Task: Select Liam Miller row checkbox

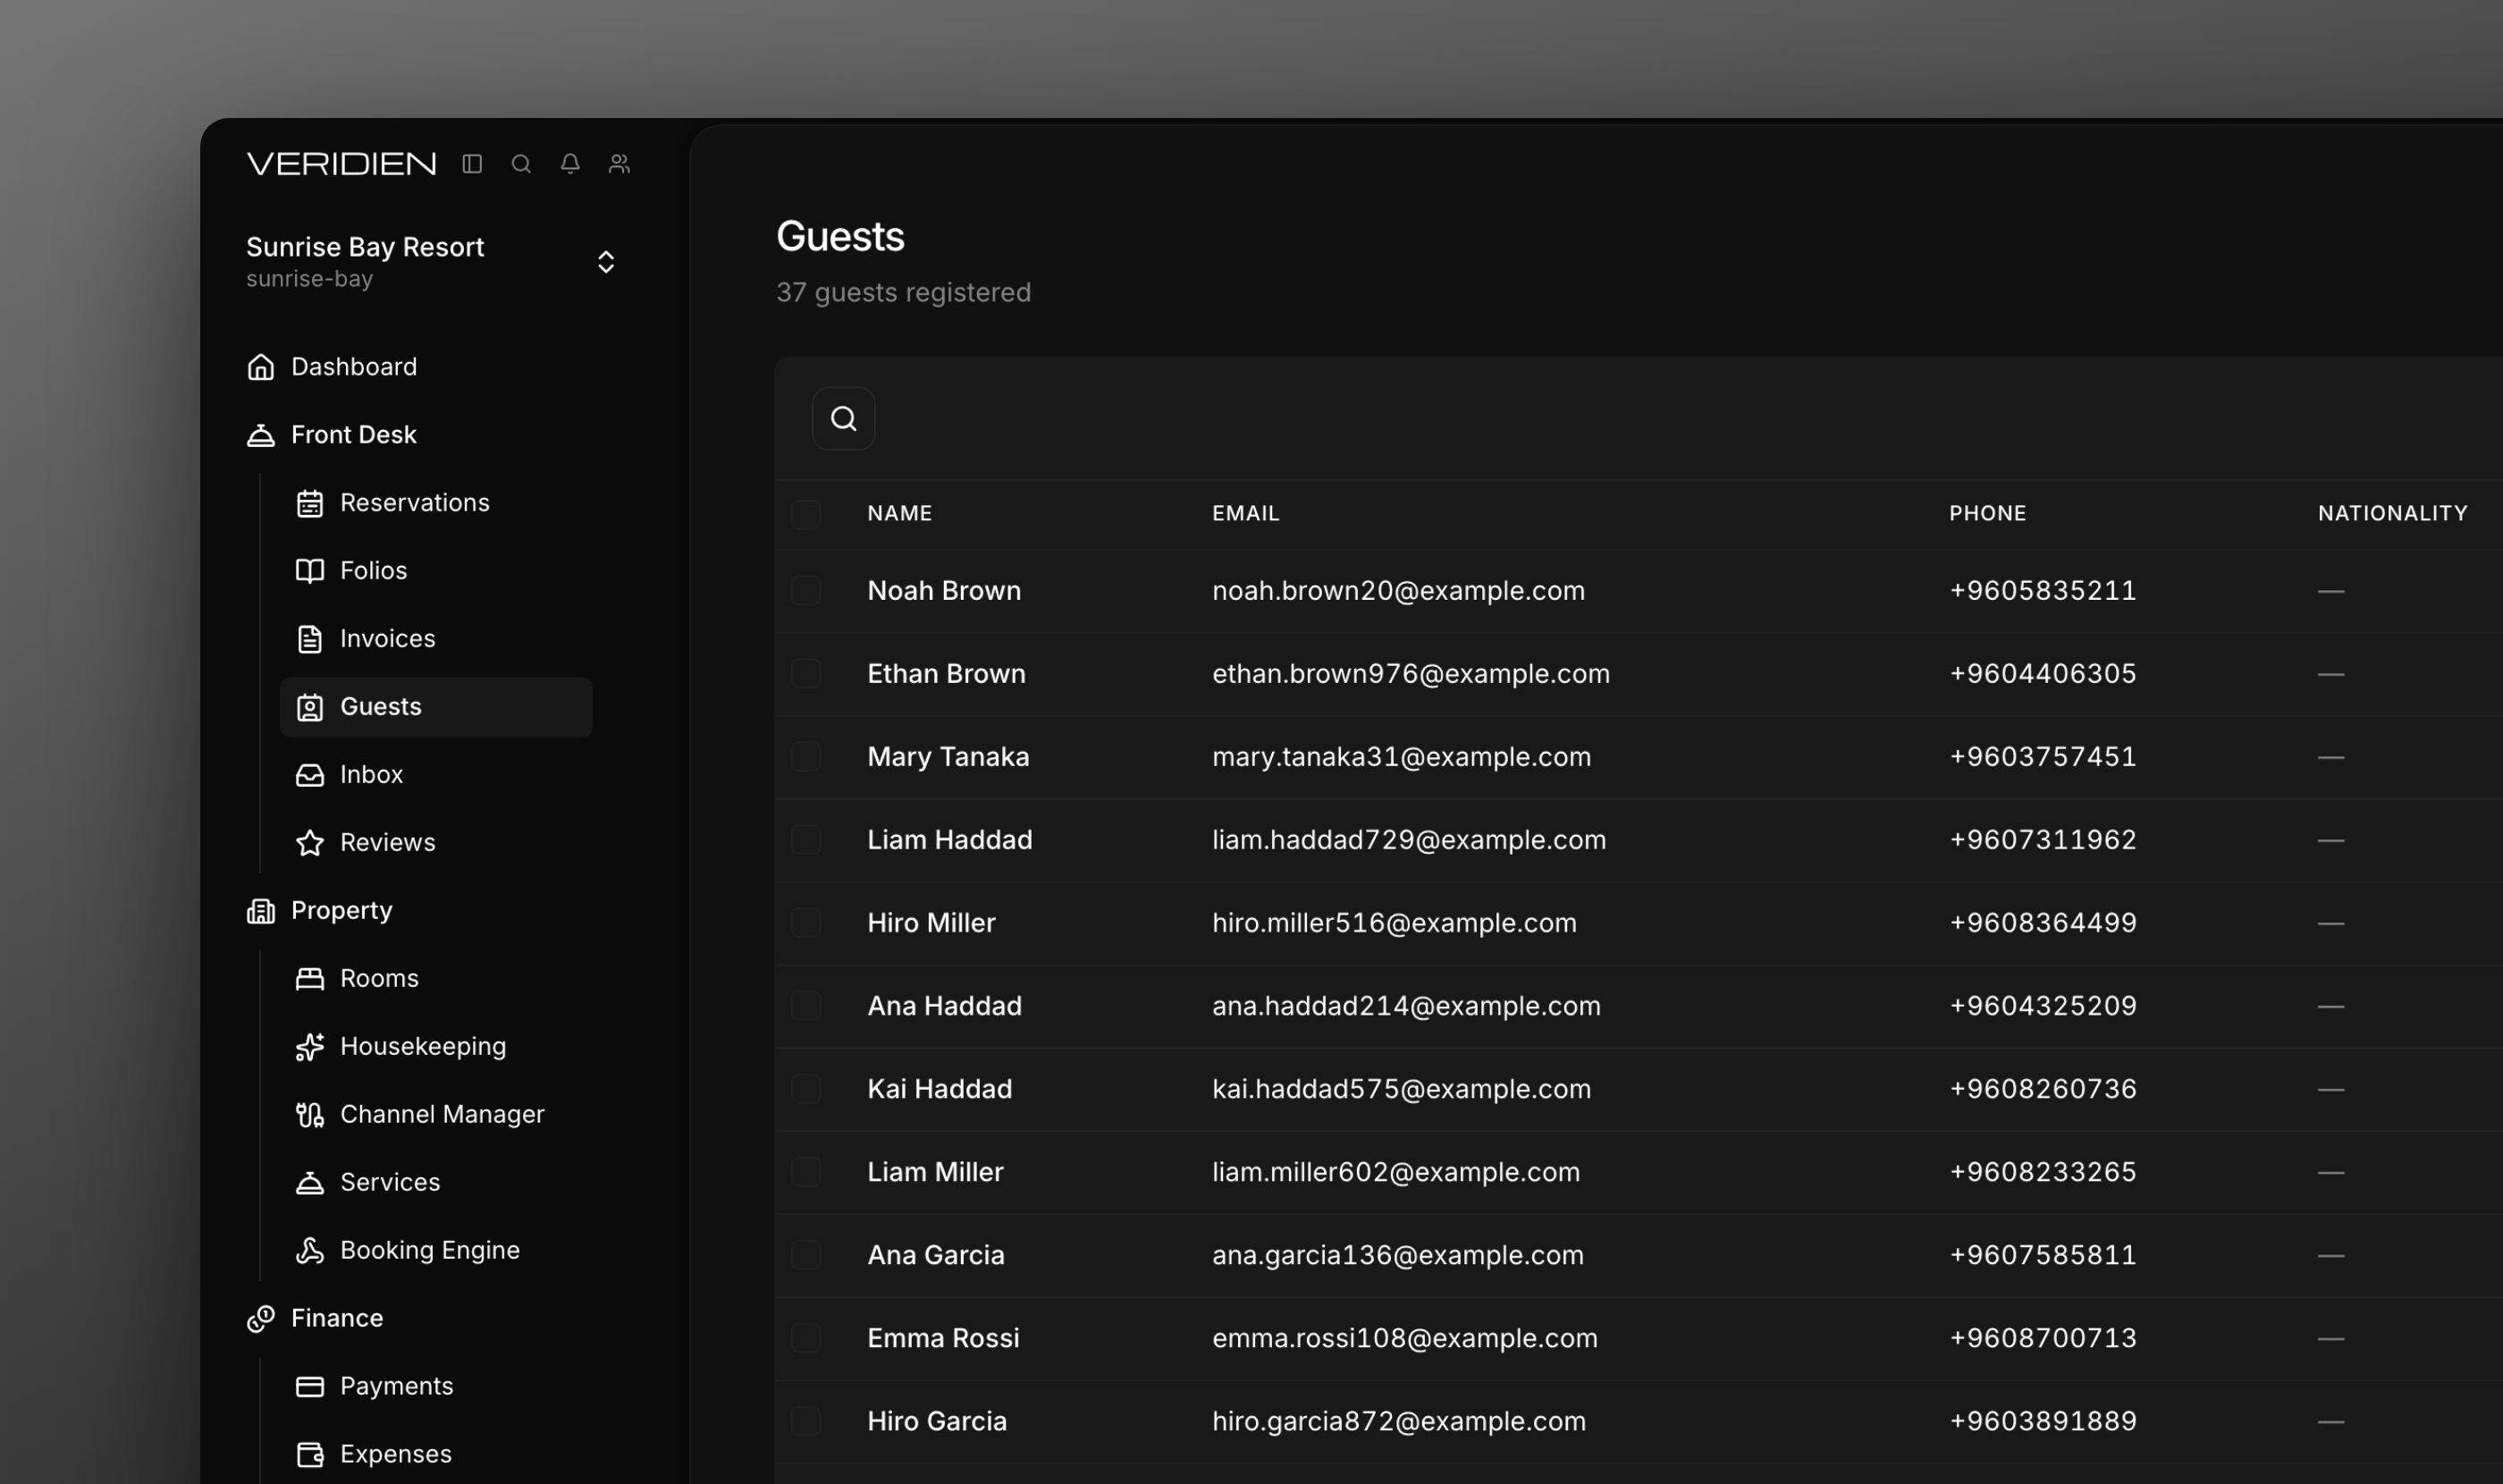Action: click(x=806, y=1172)
